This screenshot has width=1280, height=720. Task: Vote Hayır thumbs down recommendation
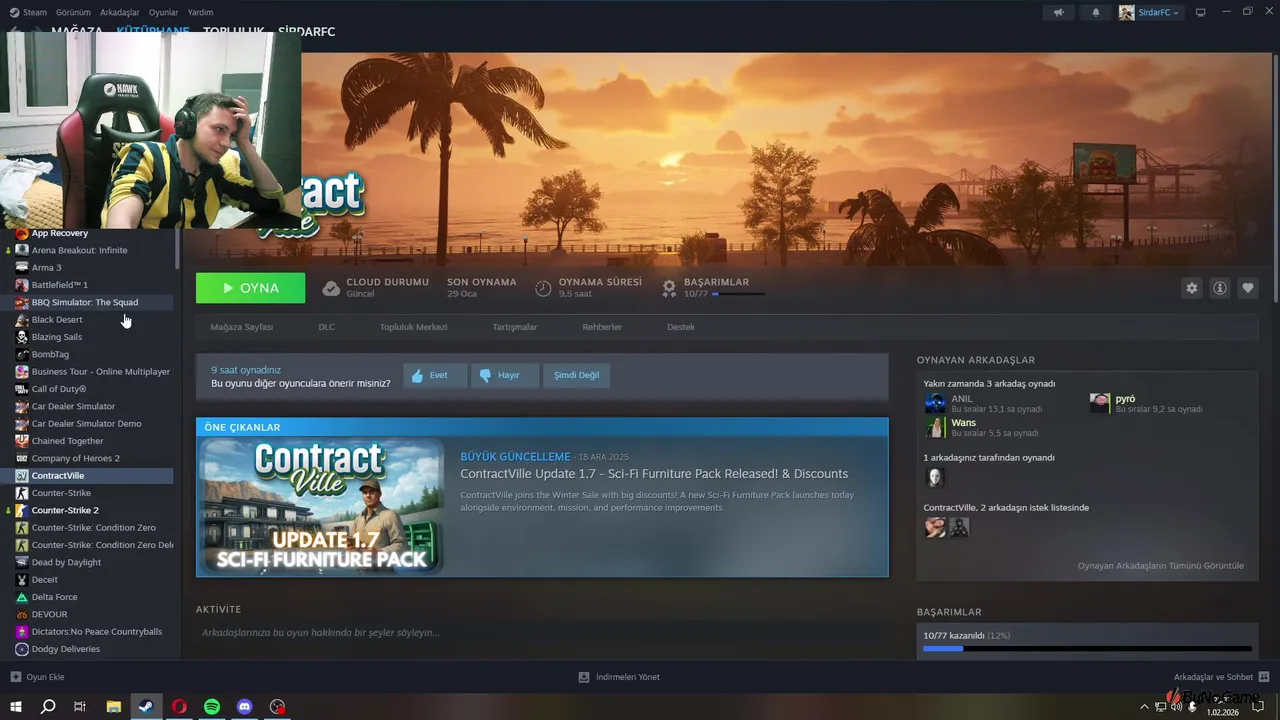pos(505,375)
